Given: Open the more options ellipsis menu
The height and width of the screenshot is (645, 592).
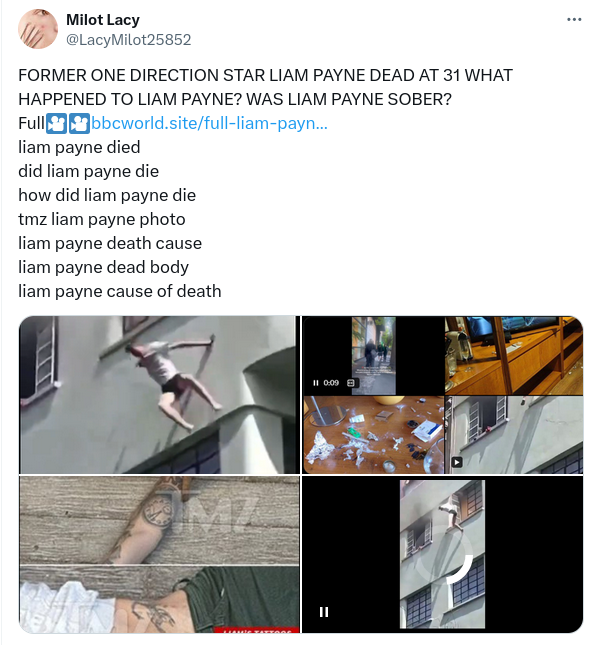Looking at the screenshot, I should coord(573,19).
